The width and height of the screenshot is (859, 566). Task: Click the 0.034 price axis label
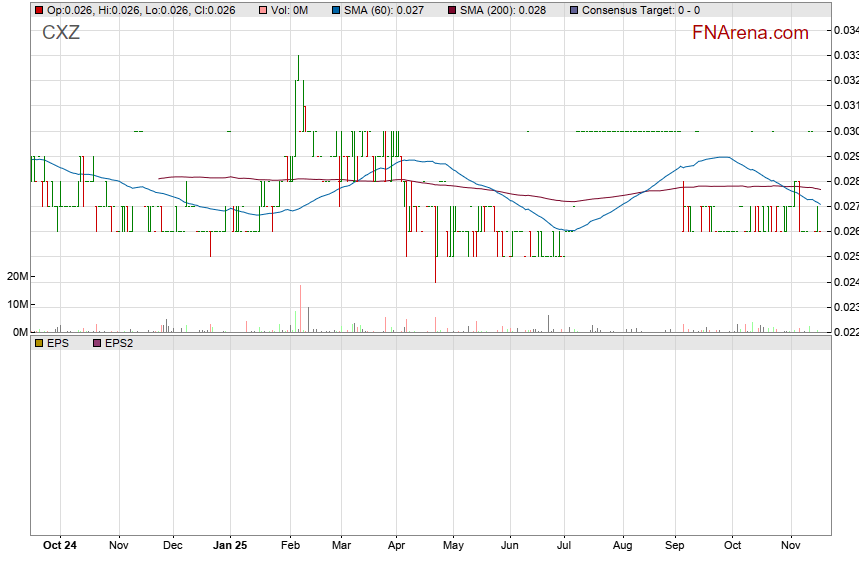[846, 30]
